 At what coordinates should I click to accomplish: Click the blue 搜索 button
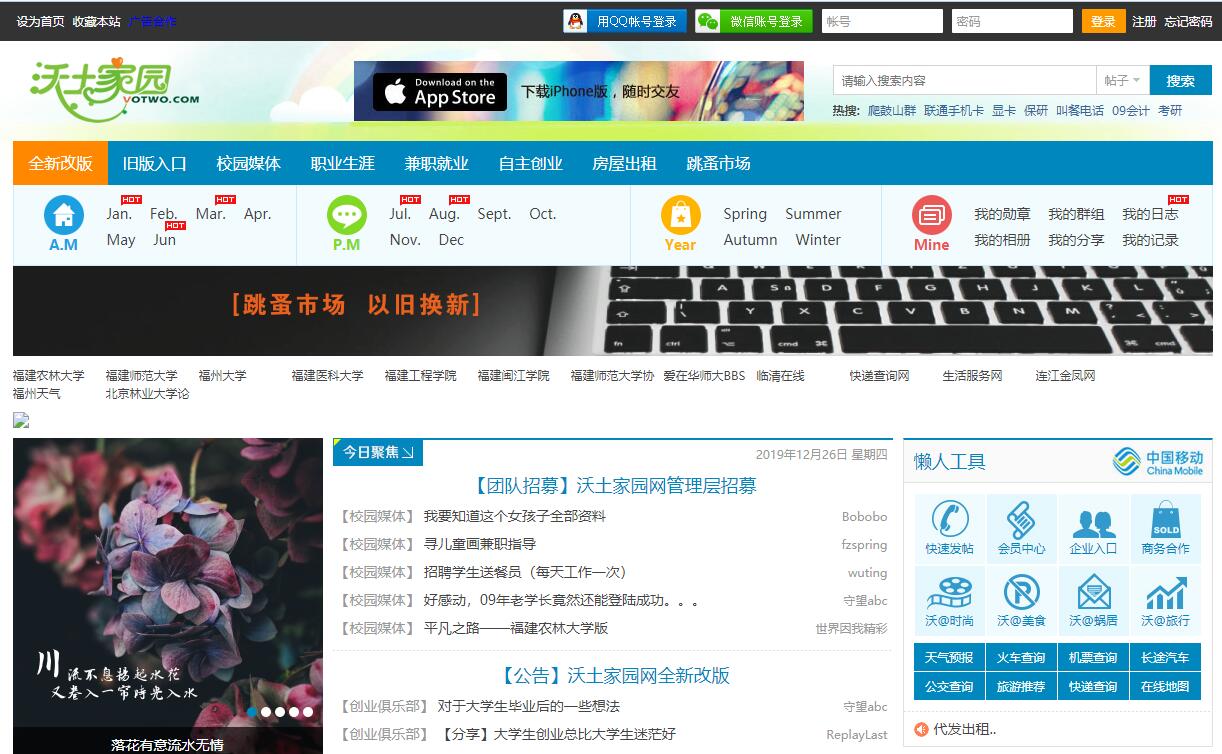[1180, 81]
